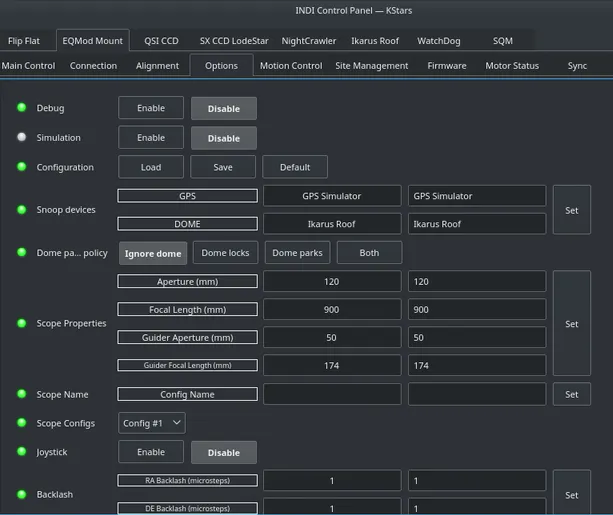
Task: Click the editable Guider Aperture field
Action: [477, 337]
